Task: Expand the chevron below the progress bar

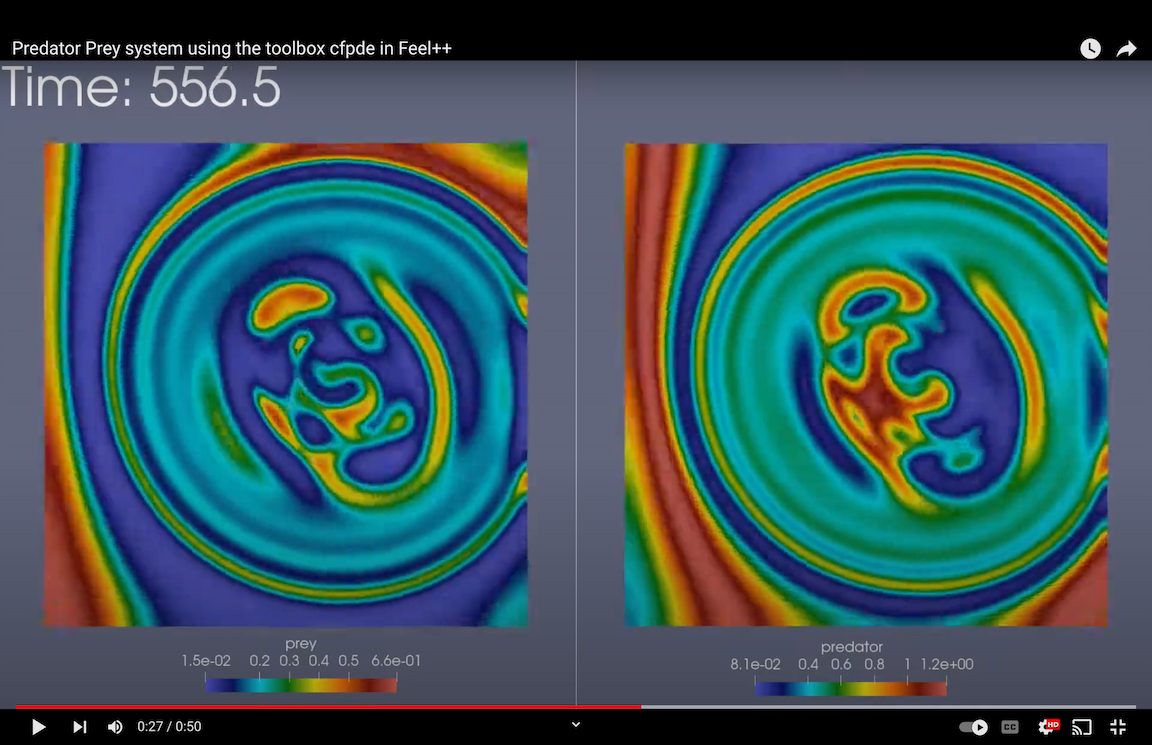Action: tap(575, 724)
